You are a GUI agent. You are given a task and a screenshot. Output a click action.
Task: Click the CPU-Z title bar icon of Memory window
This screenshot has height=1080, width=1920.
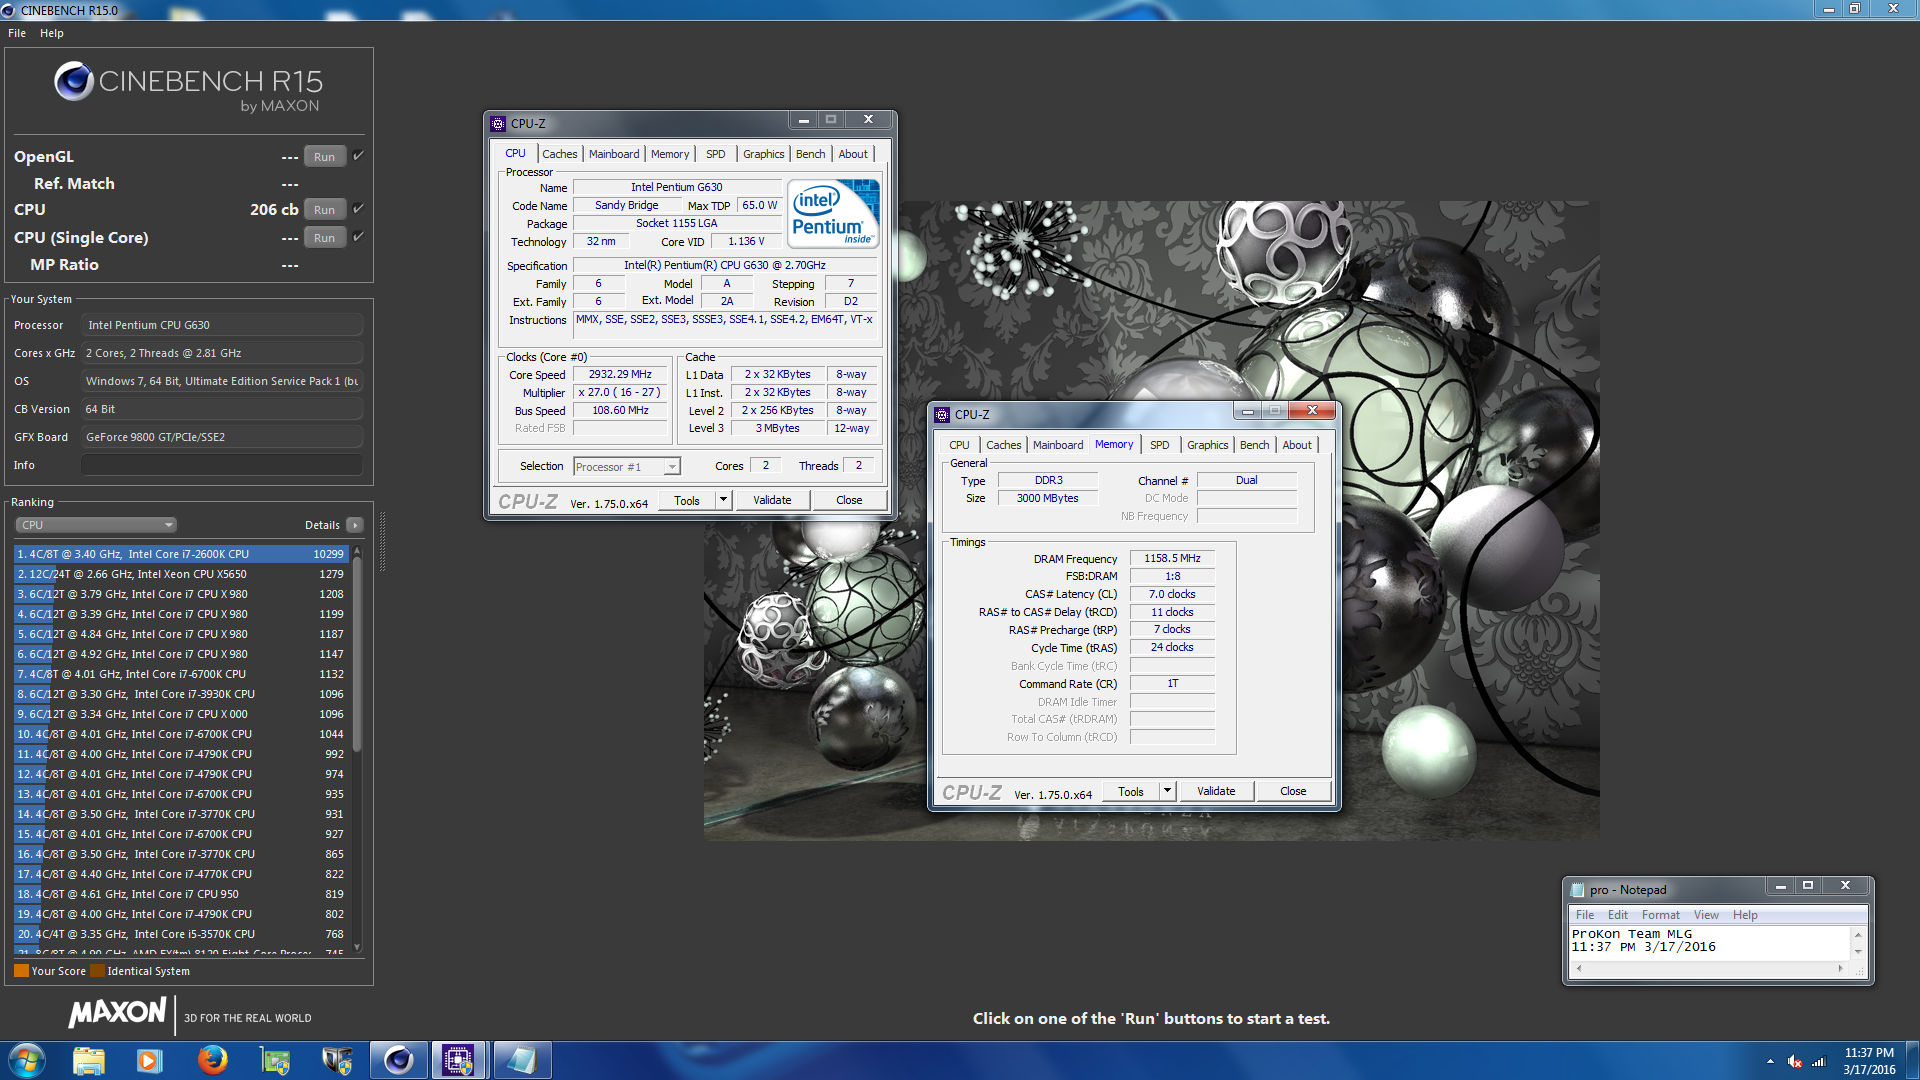942,414
